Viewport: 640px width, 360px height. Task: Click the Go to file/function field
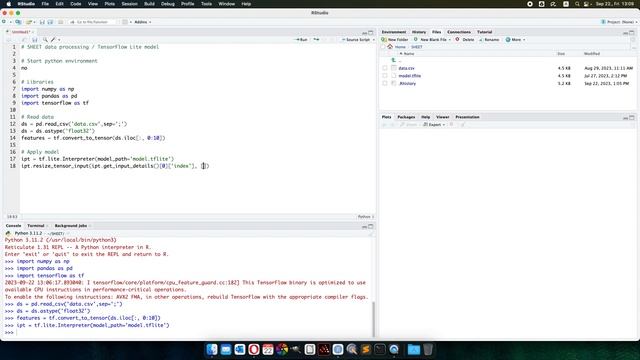pyautogui.click(x=92, y=22)
